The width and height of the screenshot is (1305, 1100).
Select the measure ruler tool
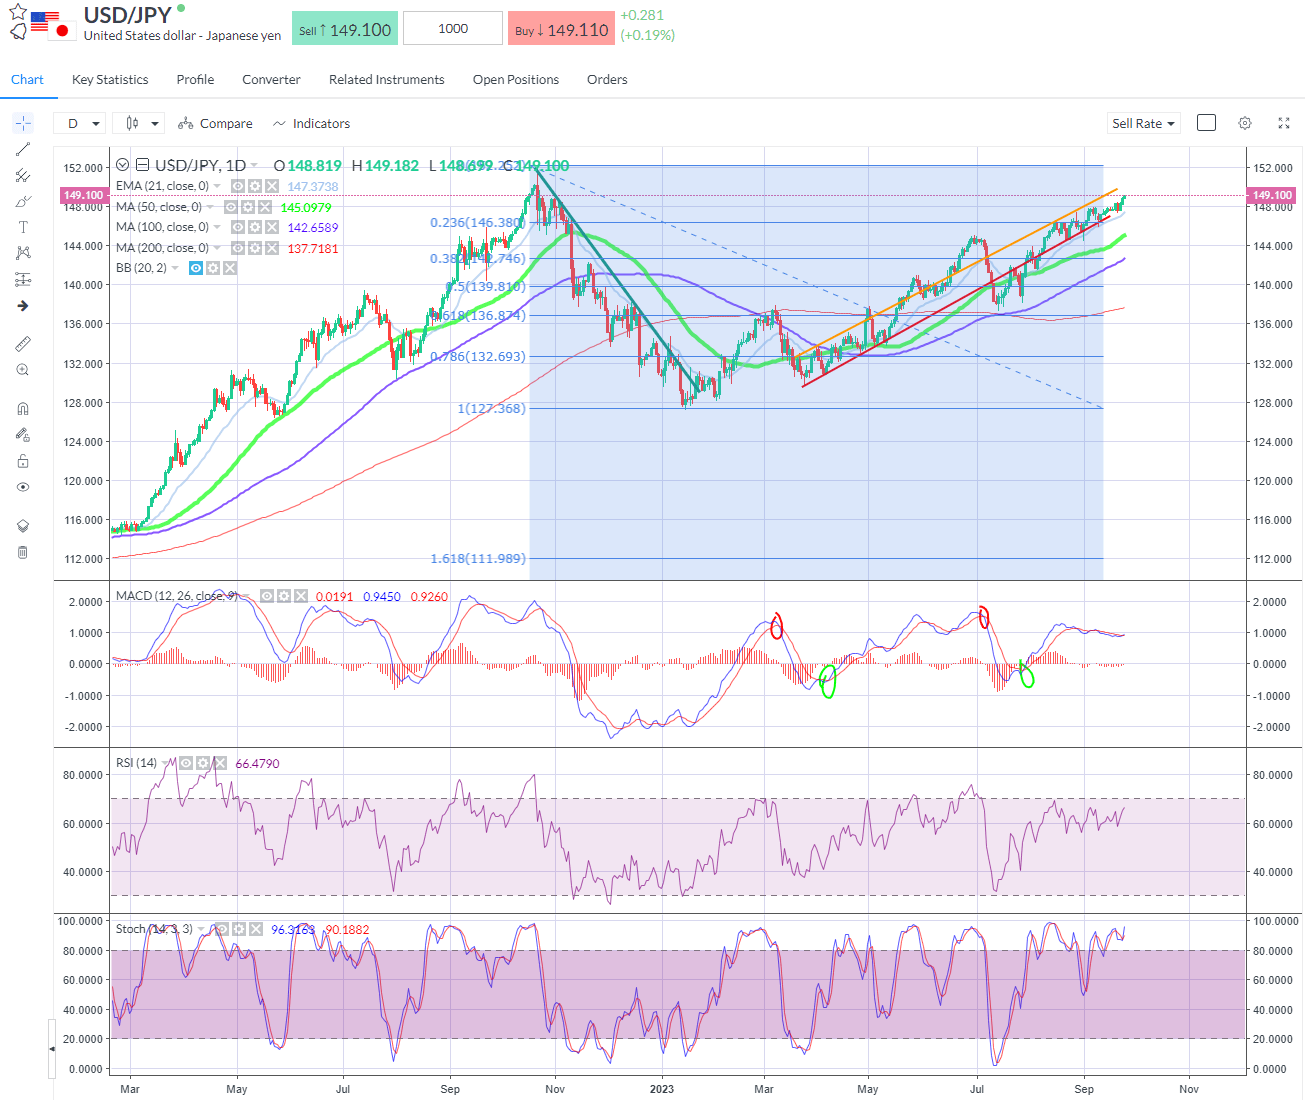[22, 343]
